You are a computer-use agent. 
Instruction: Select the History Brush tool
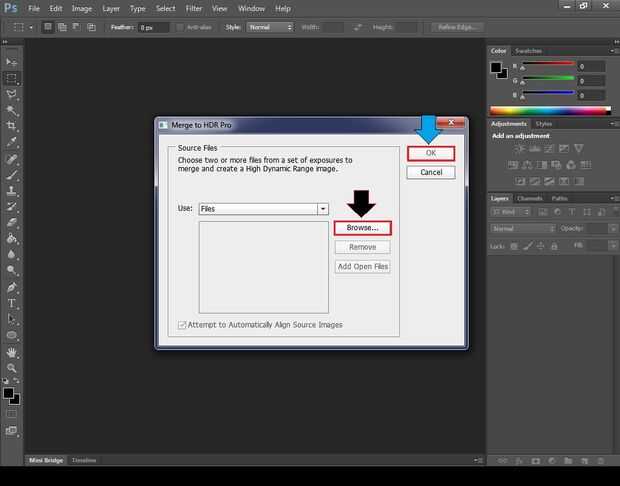click(x=11, y=206)
